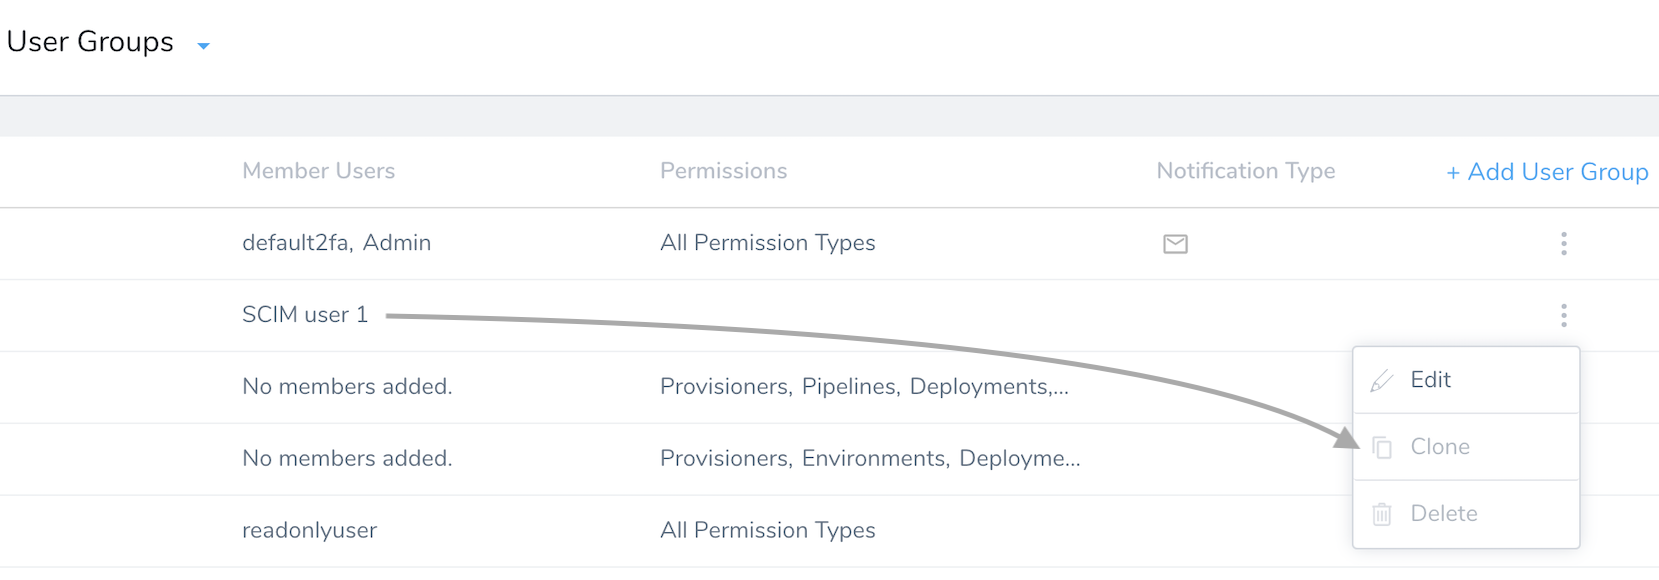This screenshot has width=1659, height=580.
Task: Select Delete from the context menu
Action: point(1466,514)
